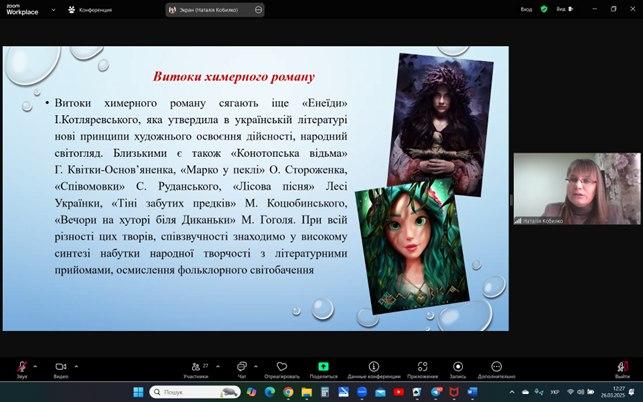Open the Участники participants panel
643x402 pixels.
196,368
